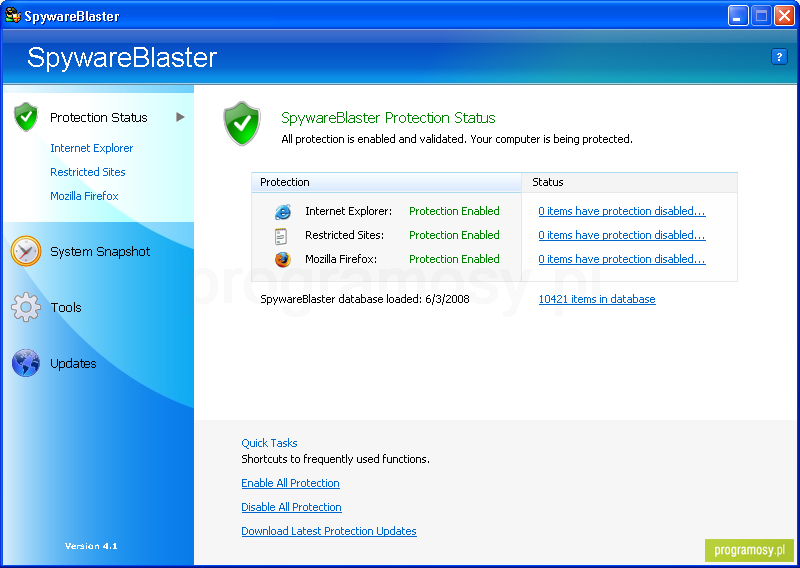Click 'Shortcuts to frequently used functions.' text
Image resolution: width=800 pixels, height=568 pixels.
tap(335, 459)
